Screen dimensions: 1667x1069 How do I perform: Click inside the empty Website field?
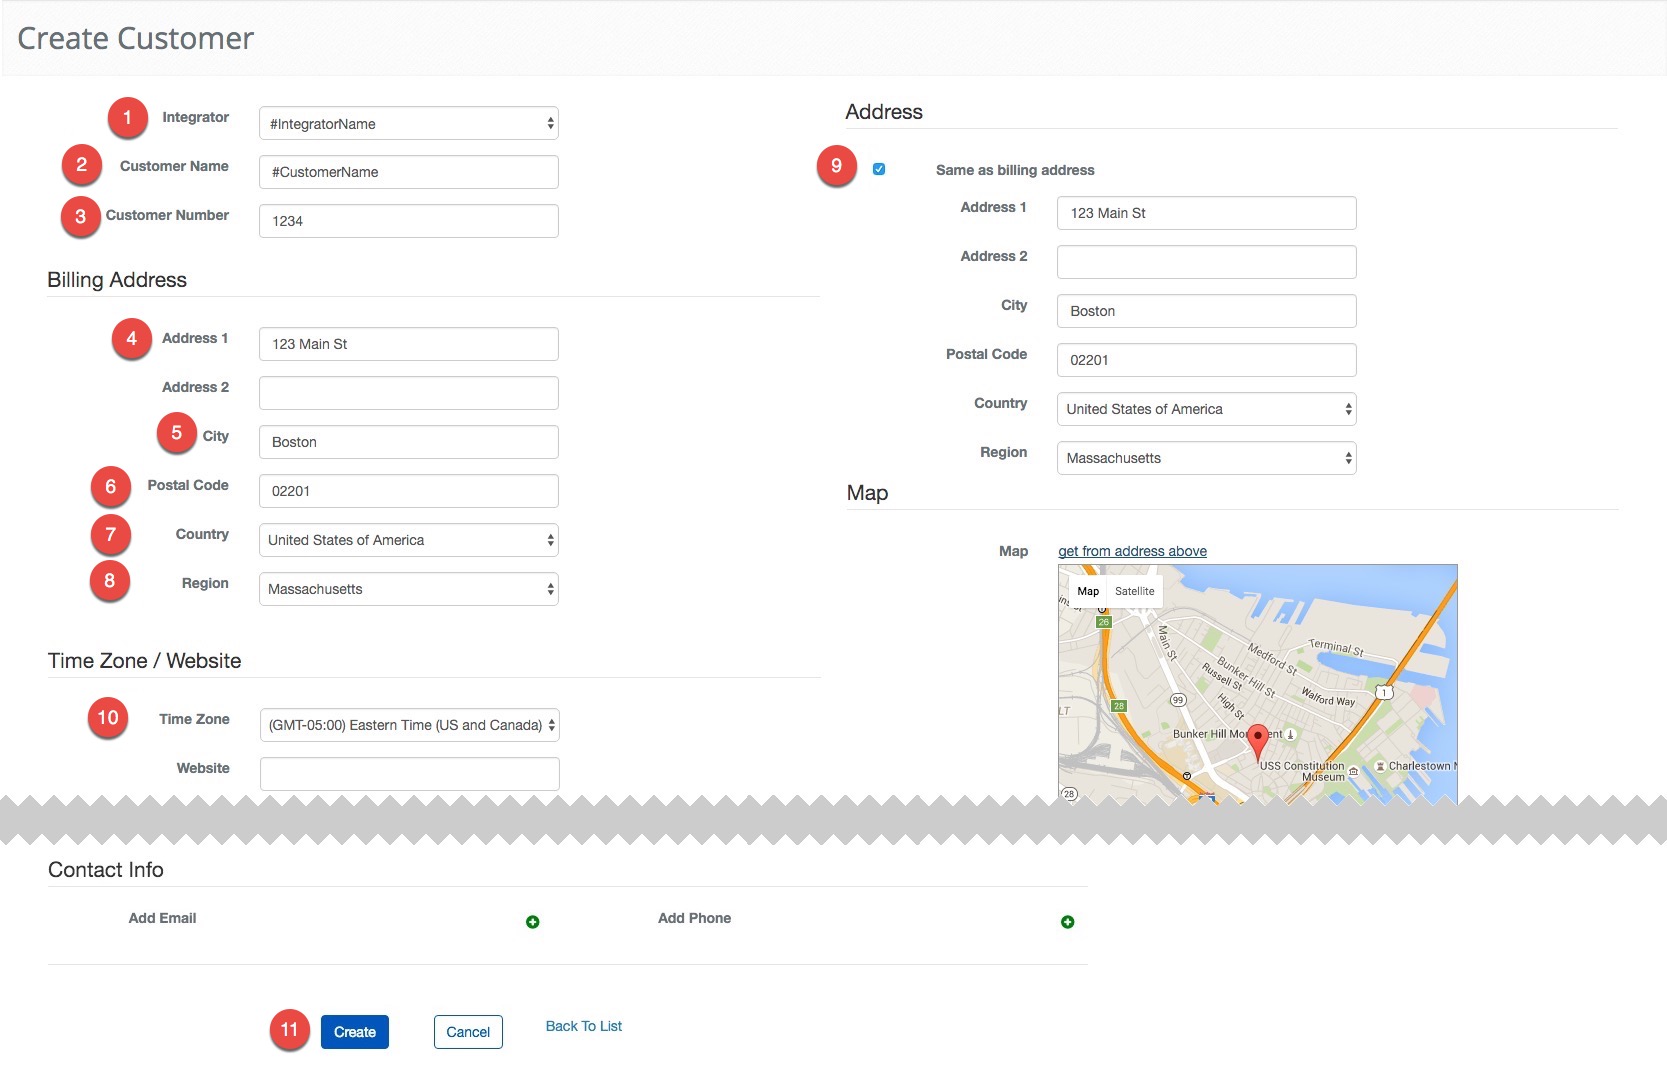tap(407, 773)
